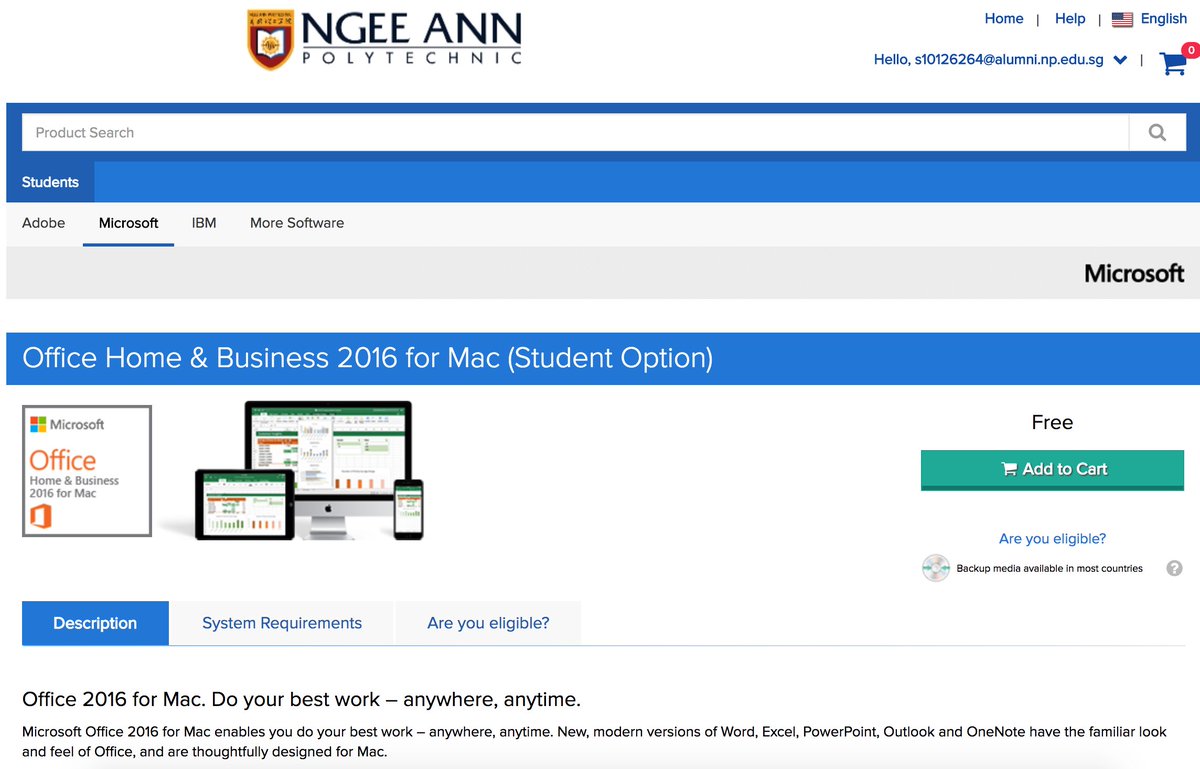
Task: Click the search magnifier button
Action: [1157, 132]
